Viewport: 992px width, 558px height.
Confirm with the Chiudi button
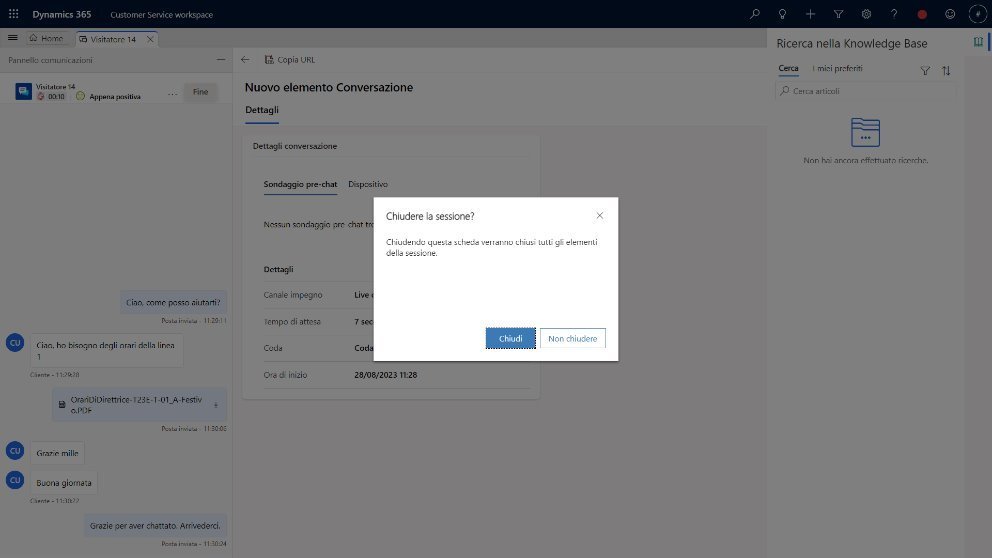[x=510, y=339]
